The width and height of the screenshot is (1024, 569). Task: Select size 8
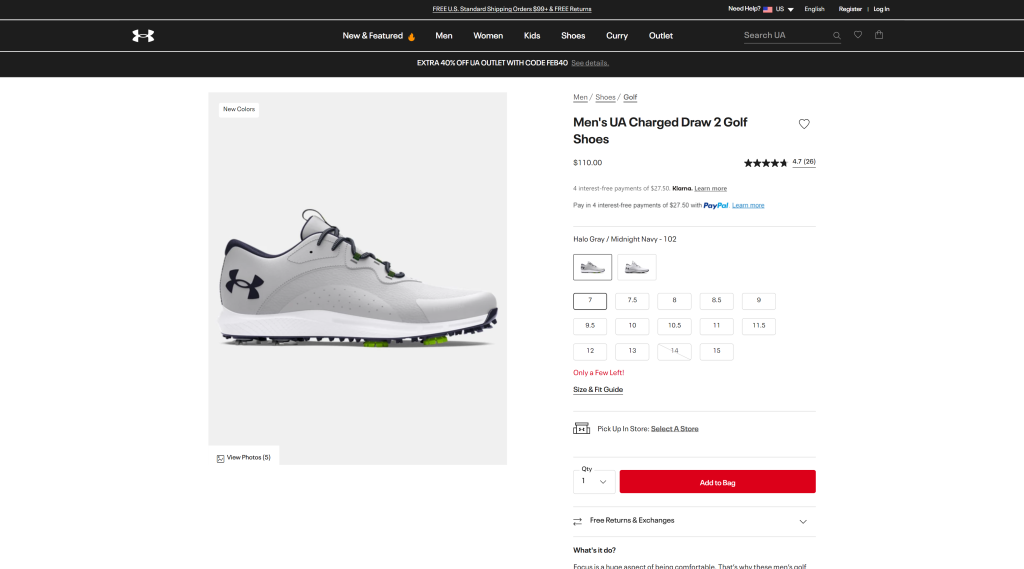click(x=675, y=301)
